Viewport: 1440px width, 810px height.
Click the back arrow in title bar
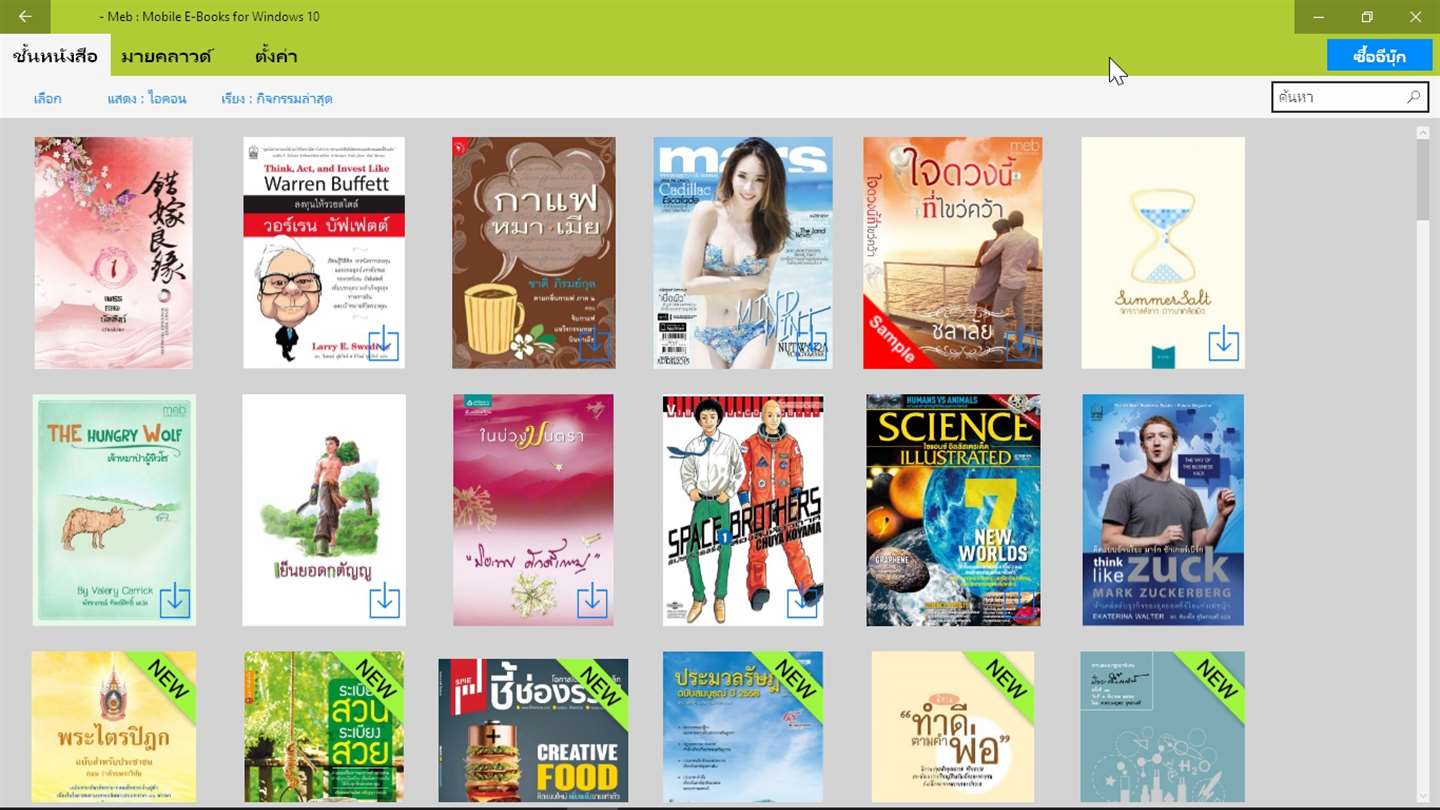pos(25,17)
